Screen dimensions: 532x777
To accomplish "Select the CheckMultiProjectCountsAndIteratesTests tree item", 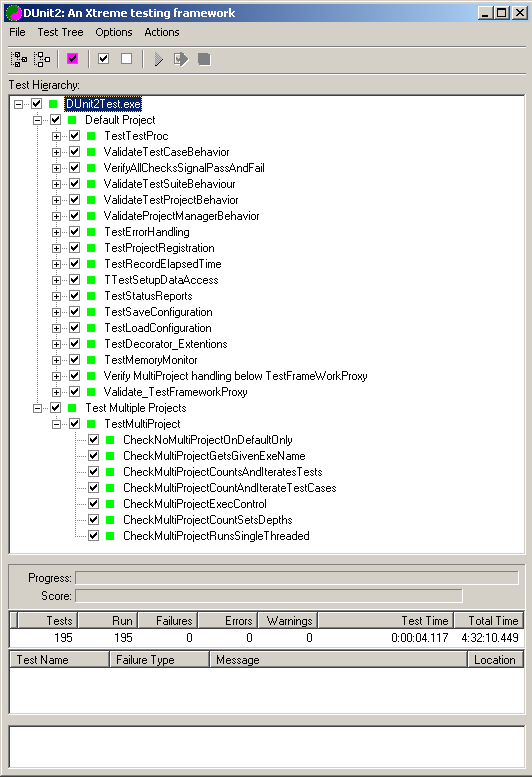I will pyautogui.click(x=222, y=472).
